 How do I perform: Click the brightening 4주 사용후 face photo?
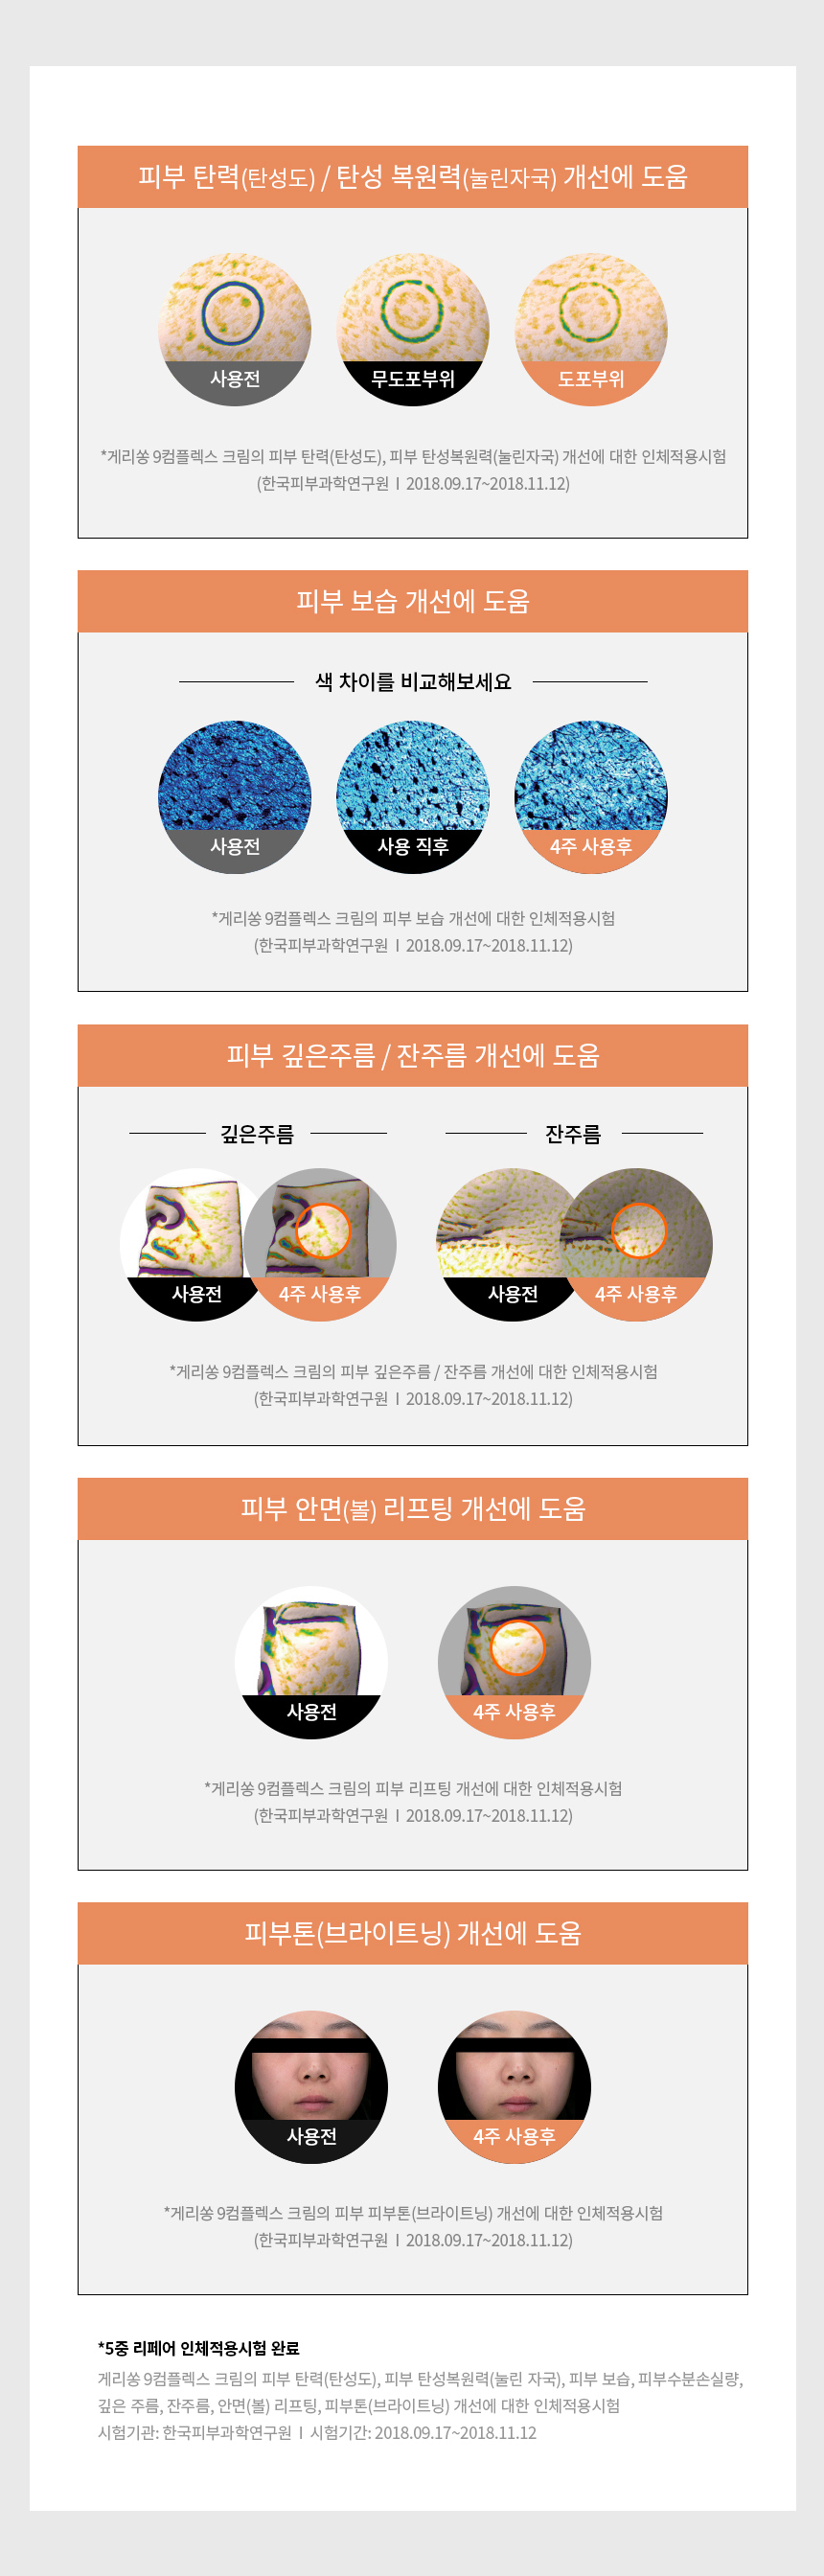514,2087
